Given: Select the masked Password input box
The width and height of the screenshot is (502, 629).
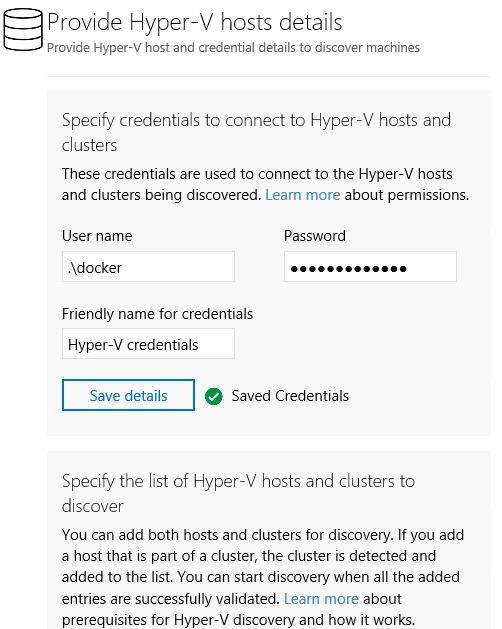Looking at the screenshot, I should click(370, 267).
